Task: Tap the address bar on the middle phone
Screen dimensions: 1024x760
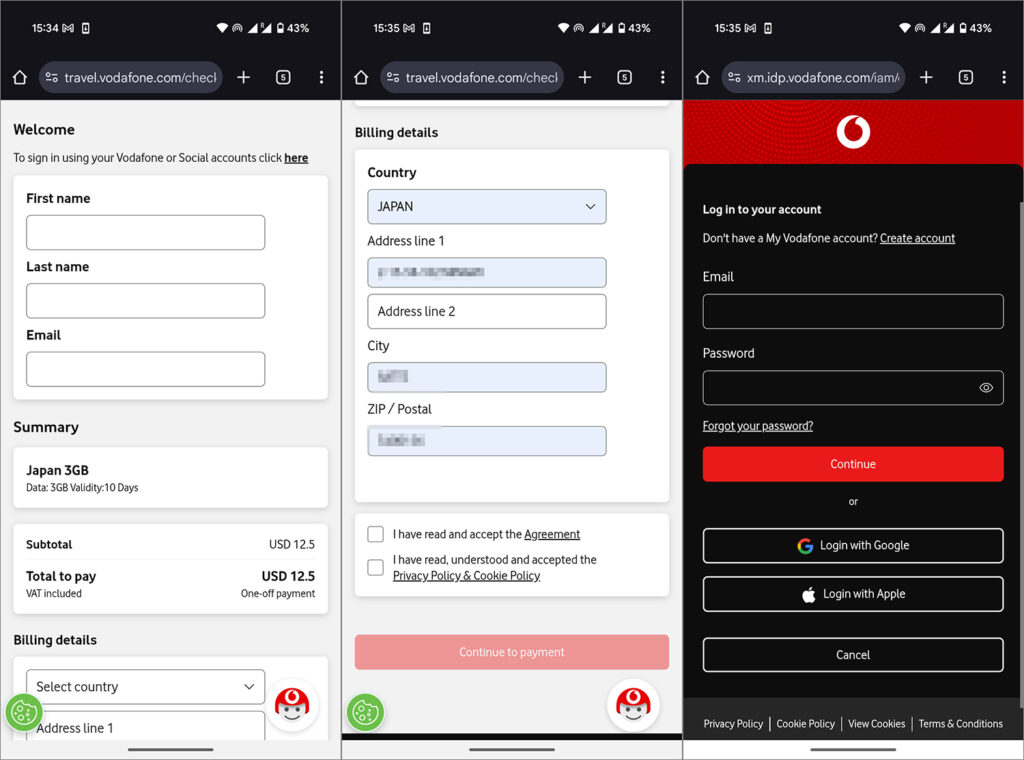Action: click(472, 78)
